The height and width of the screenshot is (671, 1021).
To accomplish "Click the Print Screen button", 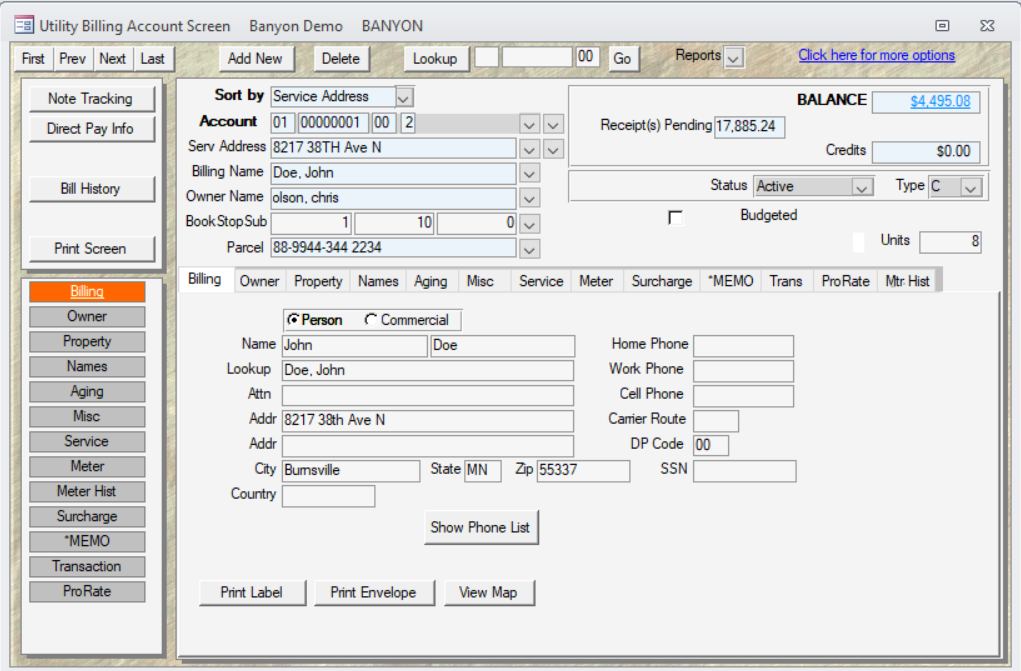I will coord(91,248).
